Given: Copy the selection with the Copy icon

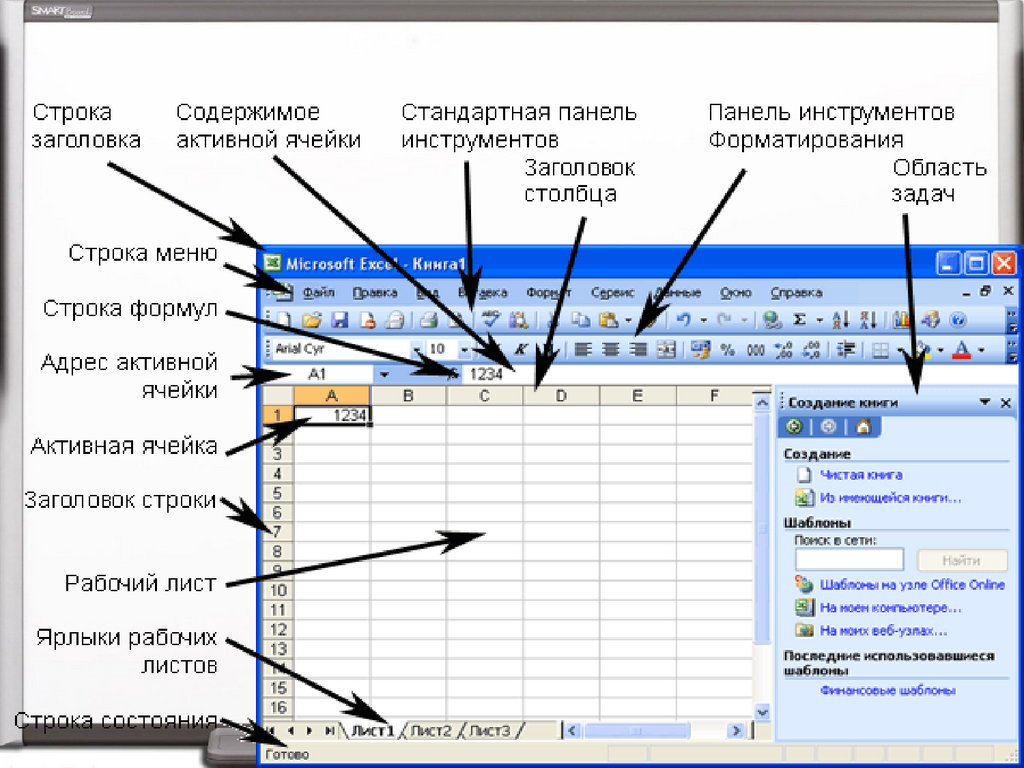Looking at the screenshot, I should 581,320.
